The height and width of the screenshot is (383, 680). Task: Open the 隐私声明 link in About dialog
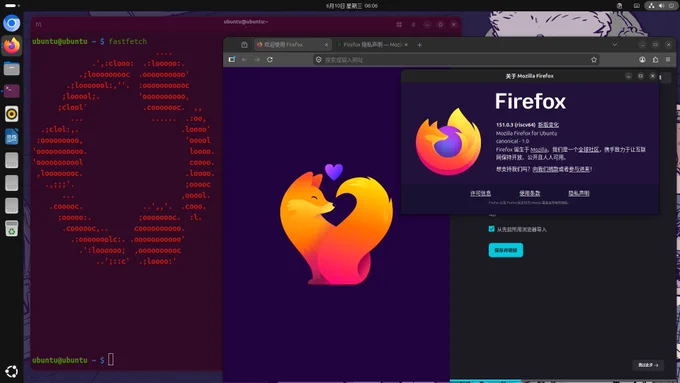(579, 193)
